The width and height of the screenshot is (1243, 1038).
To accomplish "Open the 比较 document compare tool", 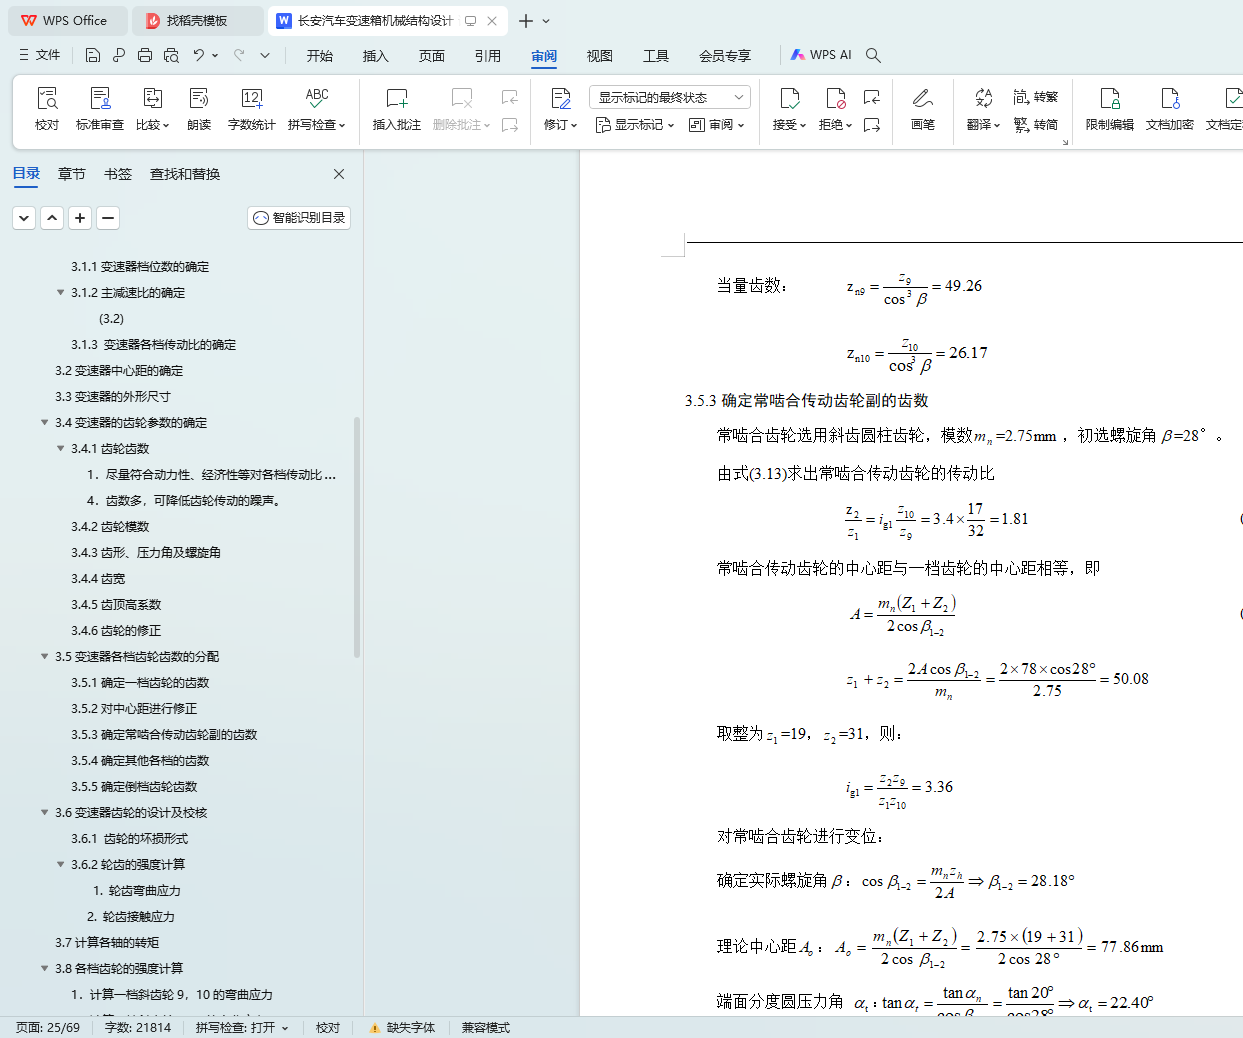I will click(x=153, y=109).
